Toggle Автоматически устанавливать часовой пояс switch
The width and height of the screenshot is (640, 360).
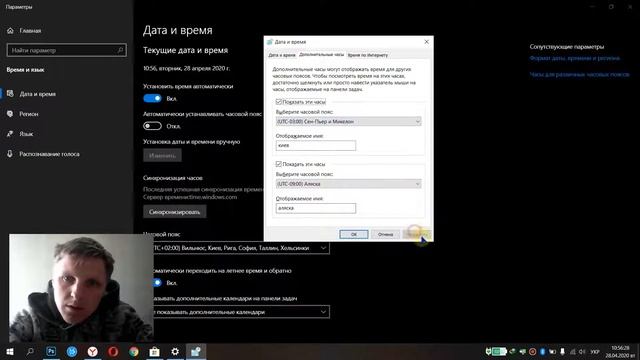click(152, 126)
